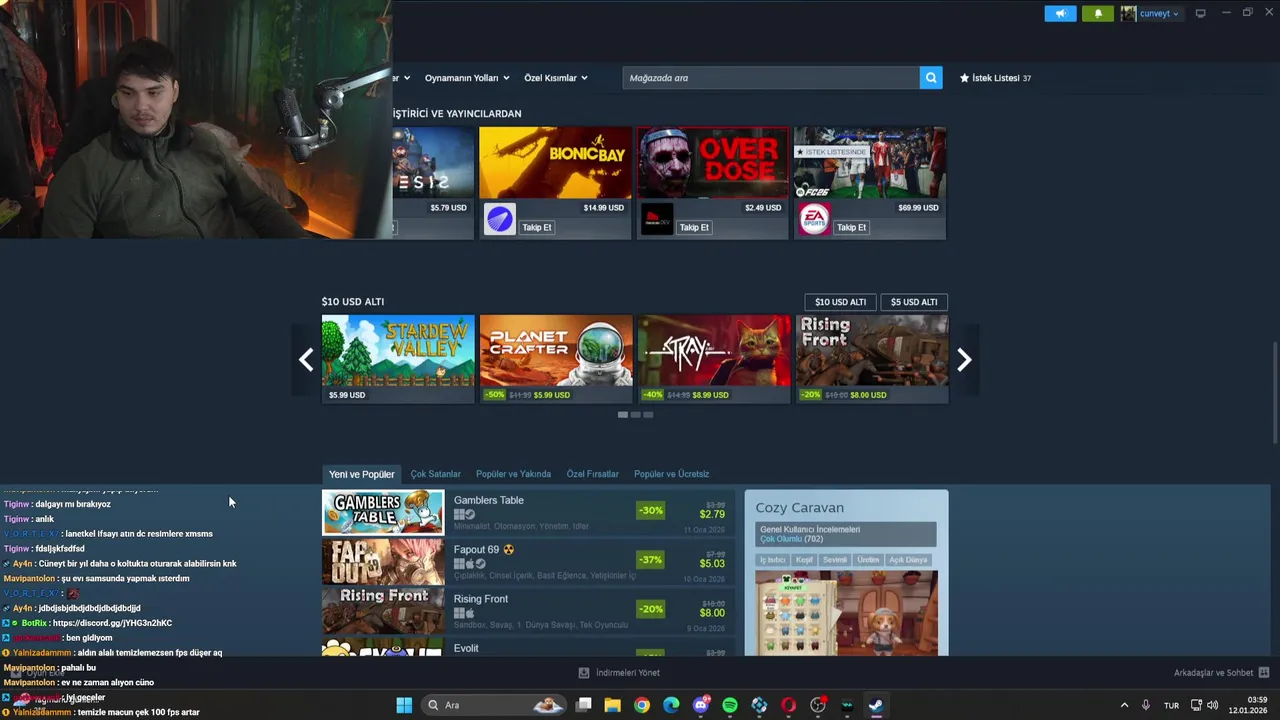Select the Yeni ve Popüler tab
This screenshot has height=720, width=1280.
pos(362,474)
